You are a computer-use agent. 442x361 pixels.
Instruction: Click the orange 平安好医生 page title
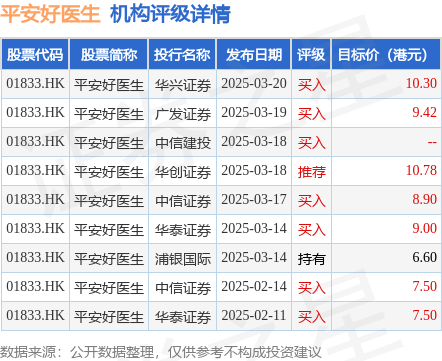[50, 14]
